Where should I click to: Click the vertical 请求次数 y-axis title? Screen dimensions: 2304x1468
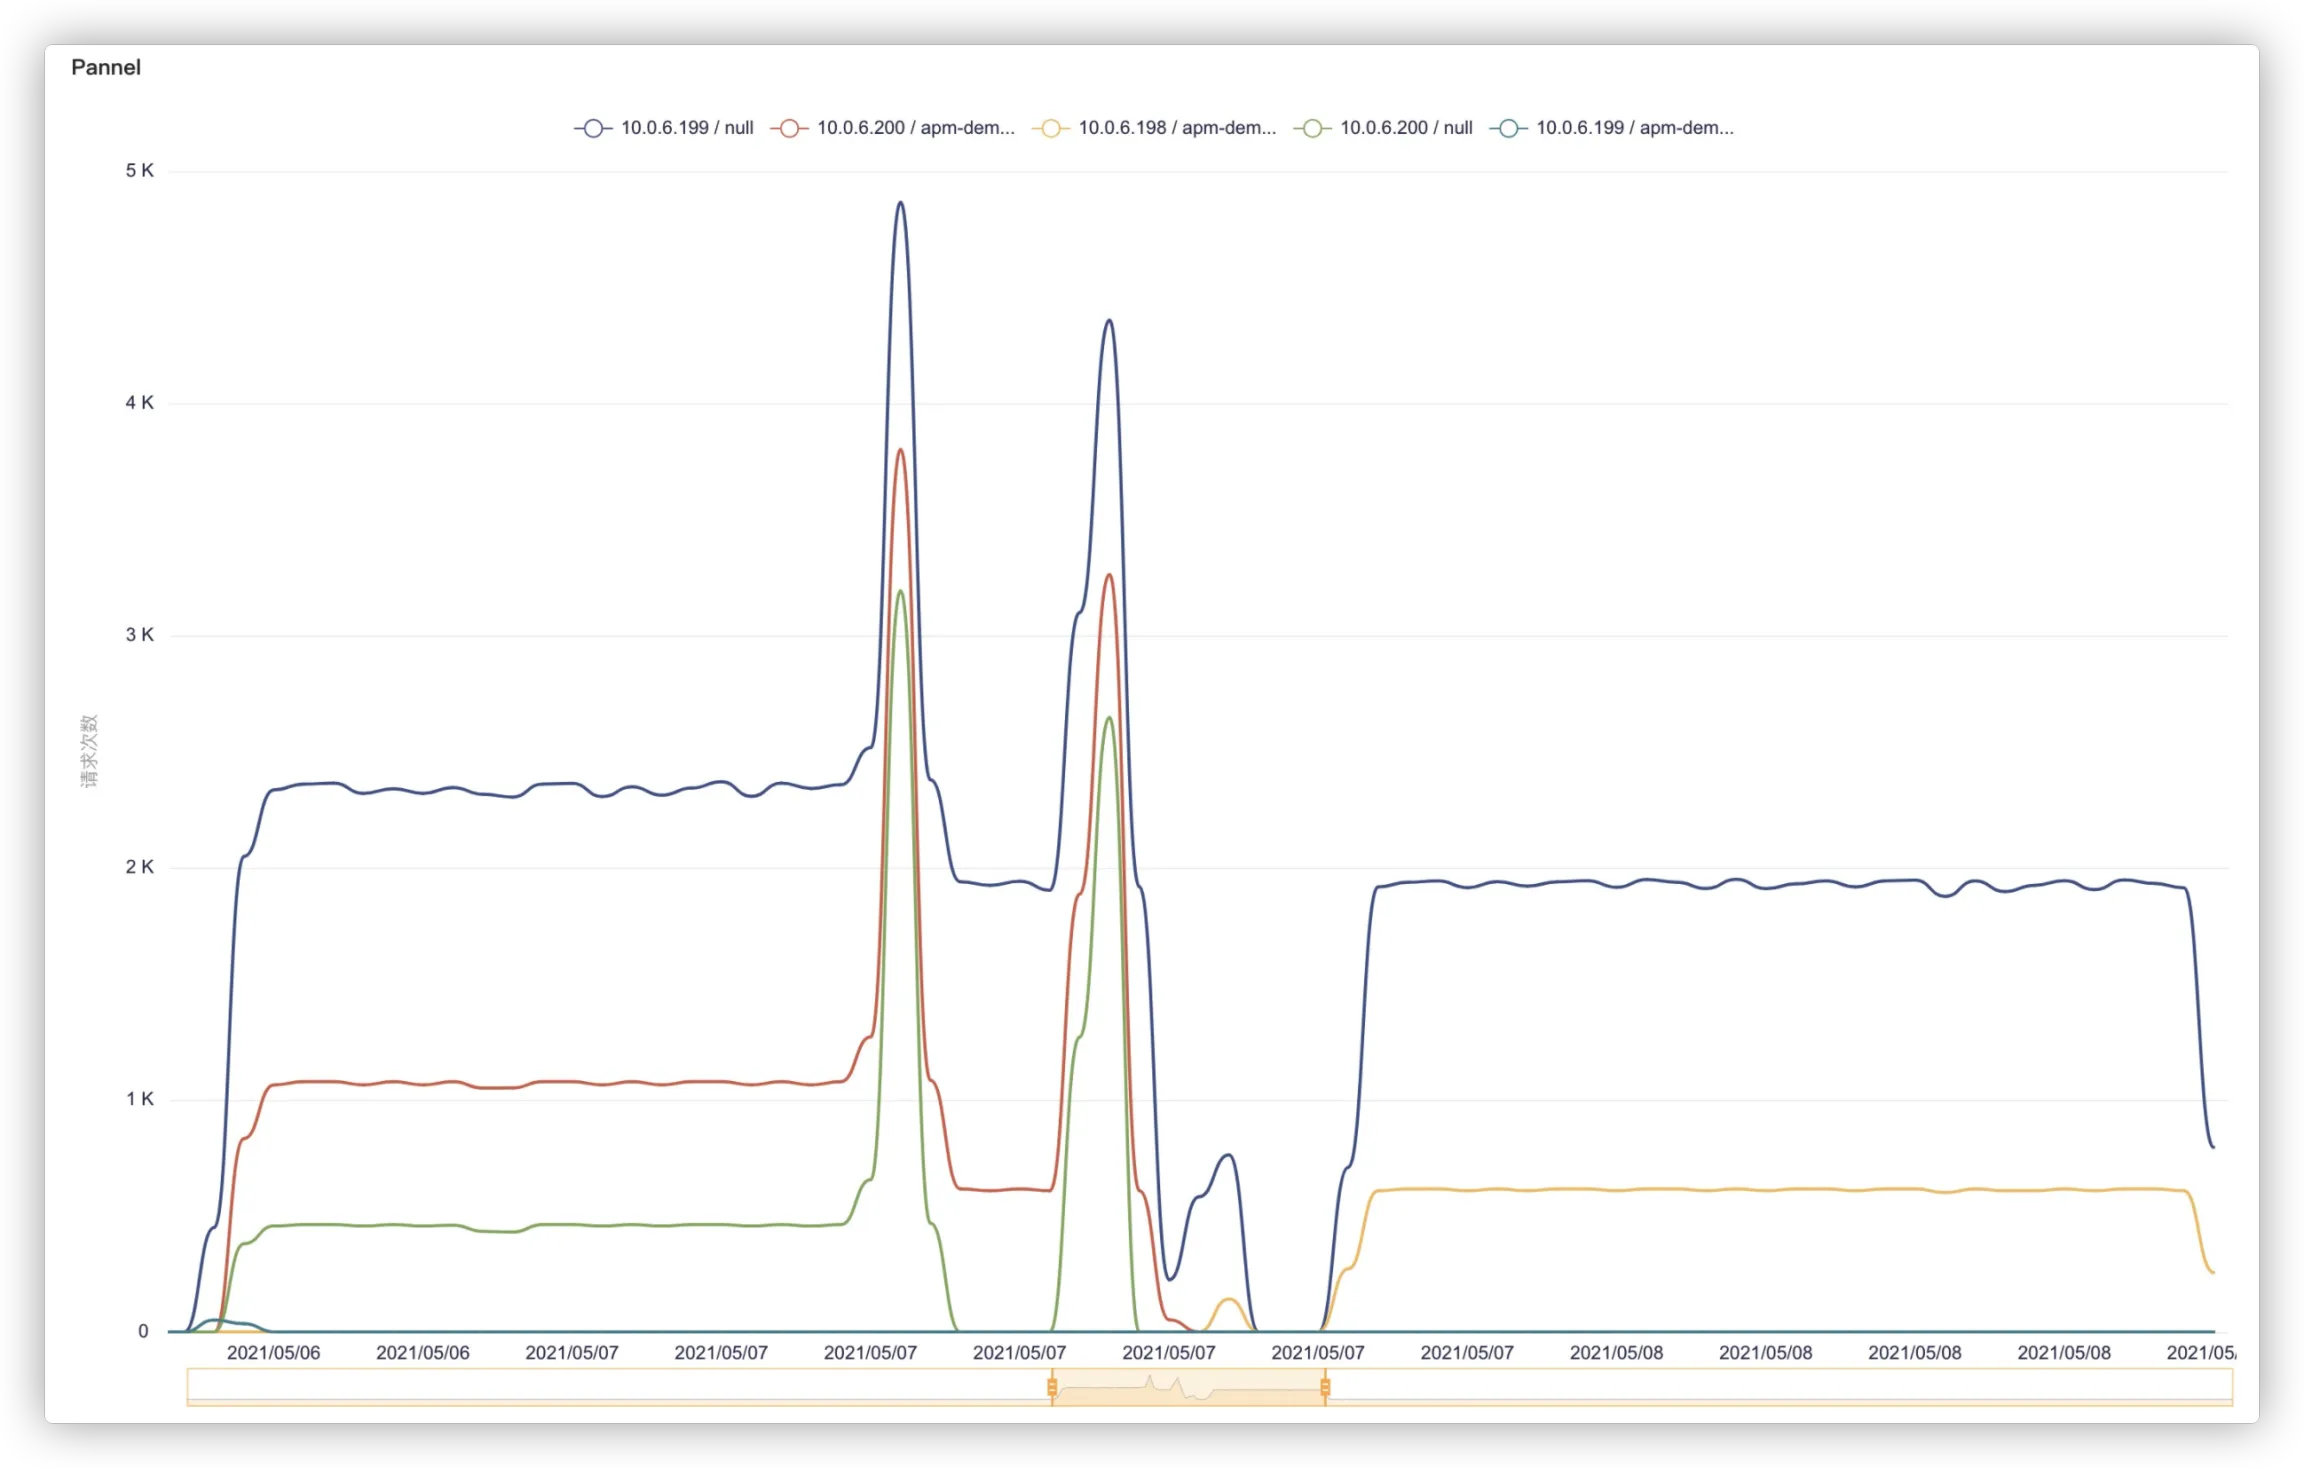click(90, 751)
